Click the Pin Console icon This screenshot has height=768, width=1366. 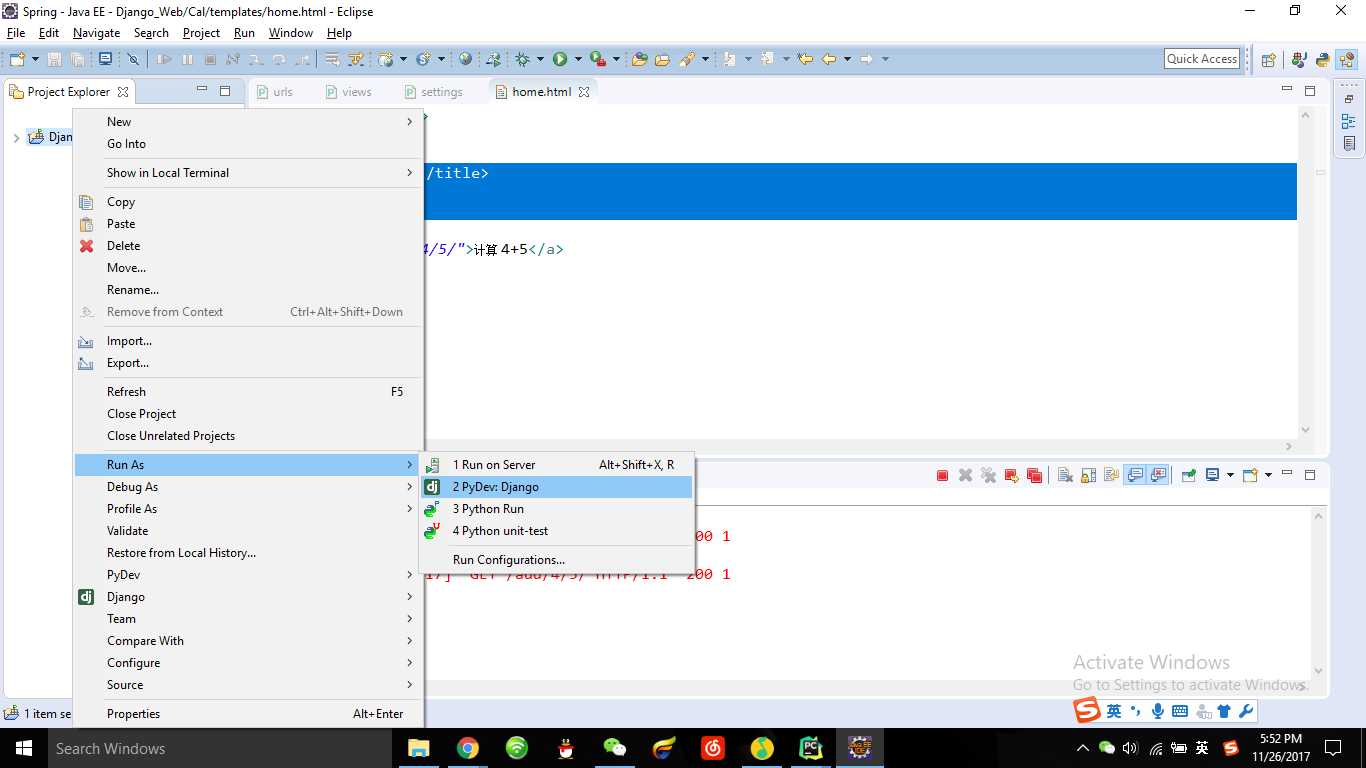pyautogui.click(x=1188, y=475)
